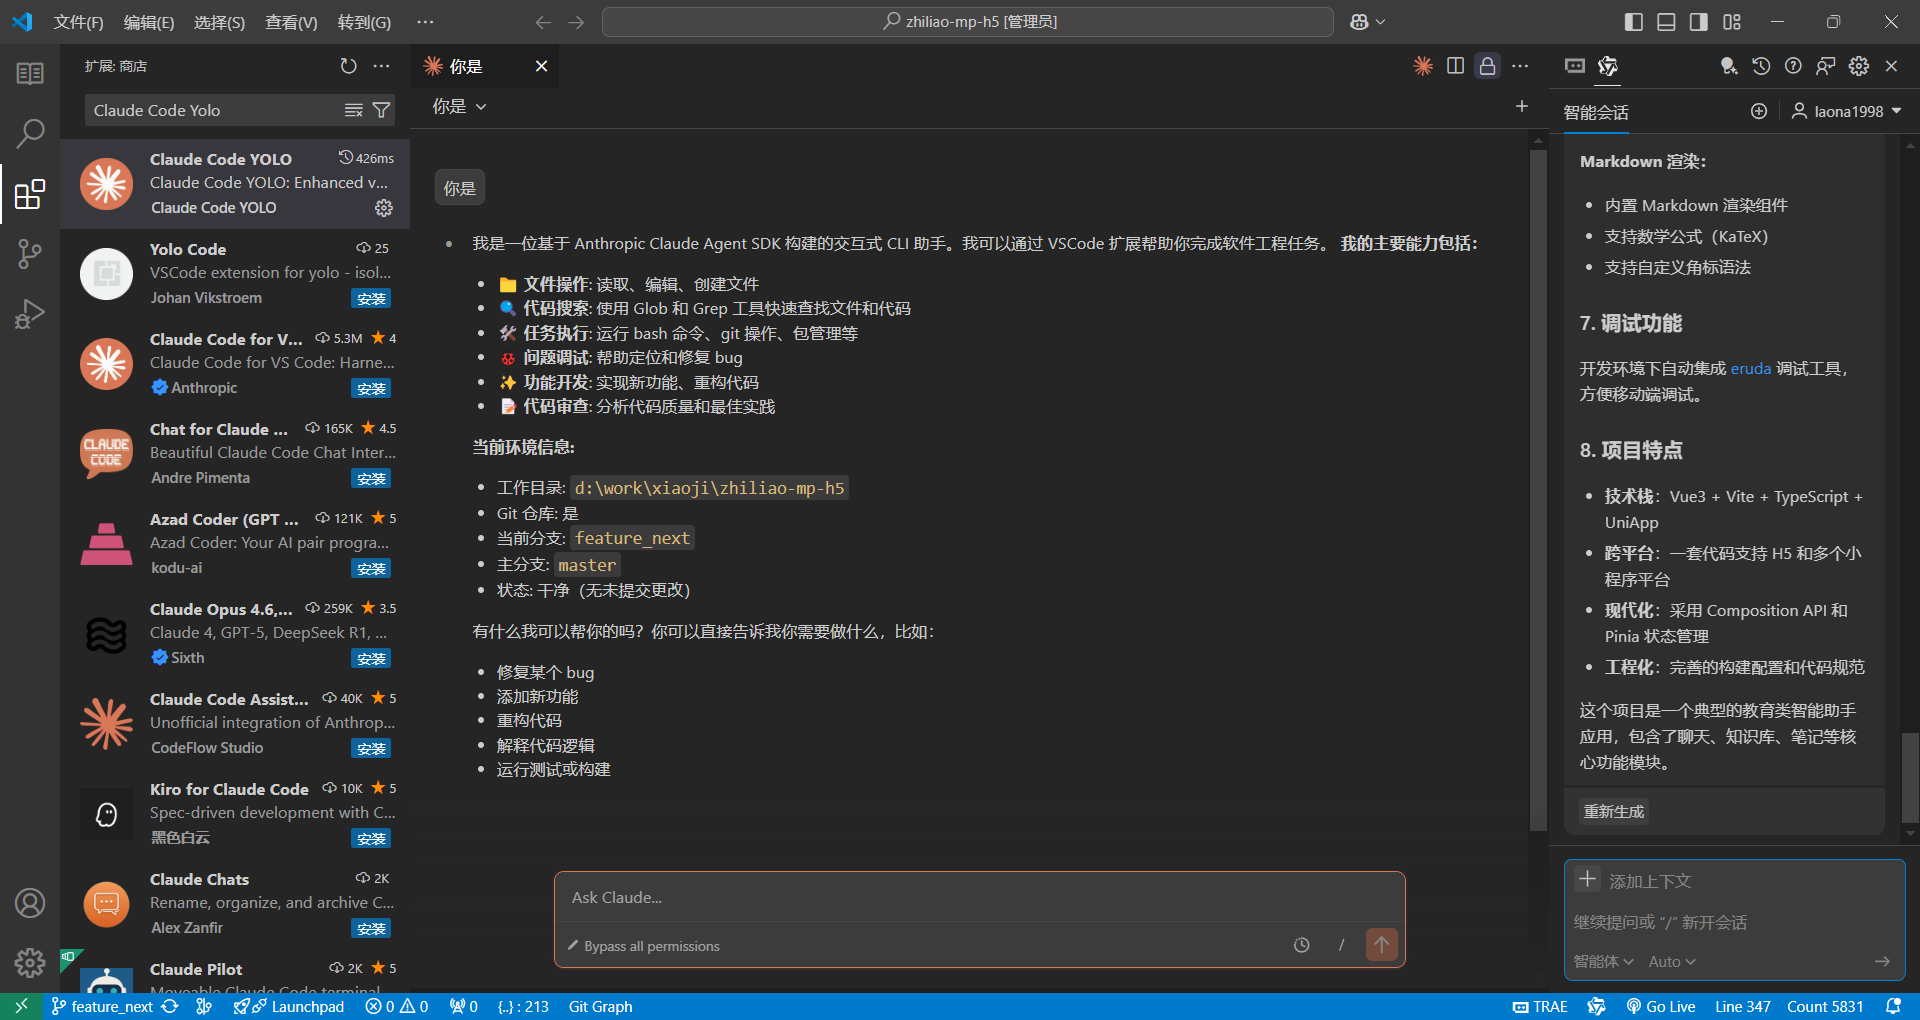
Task: Install the Yolo Code extension
Action: (x=371, y=297)
